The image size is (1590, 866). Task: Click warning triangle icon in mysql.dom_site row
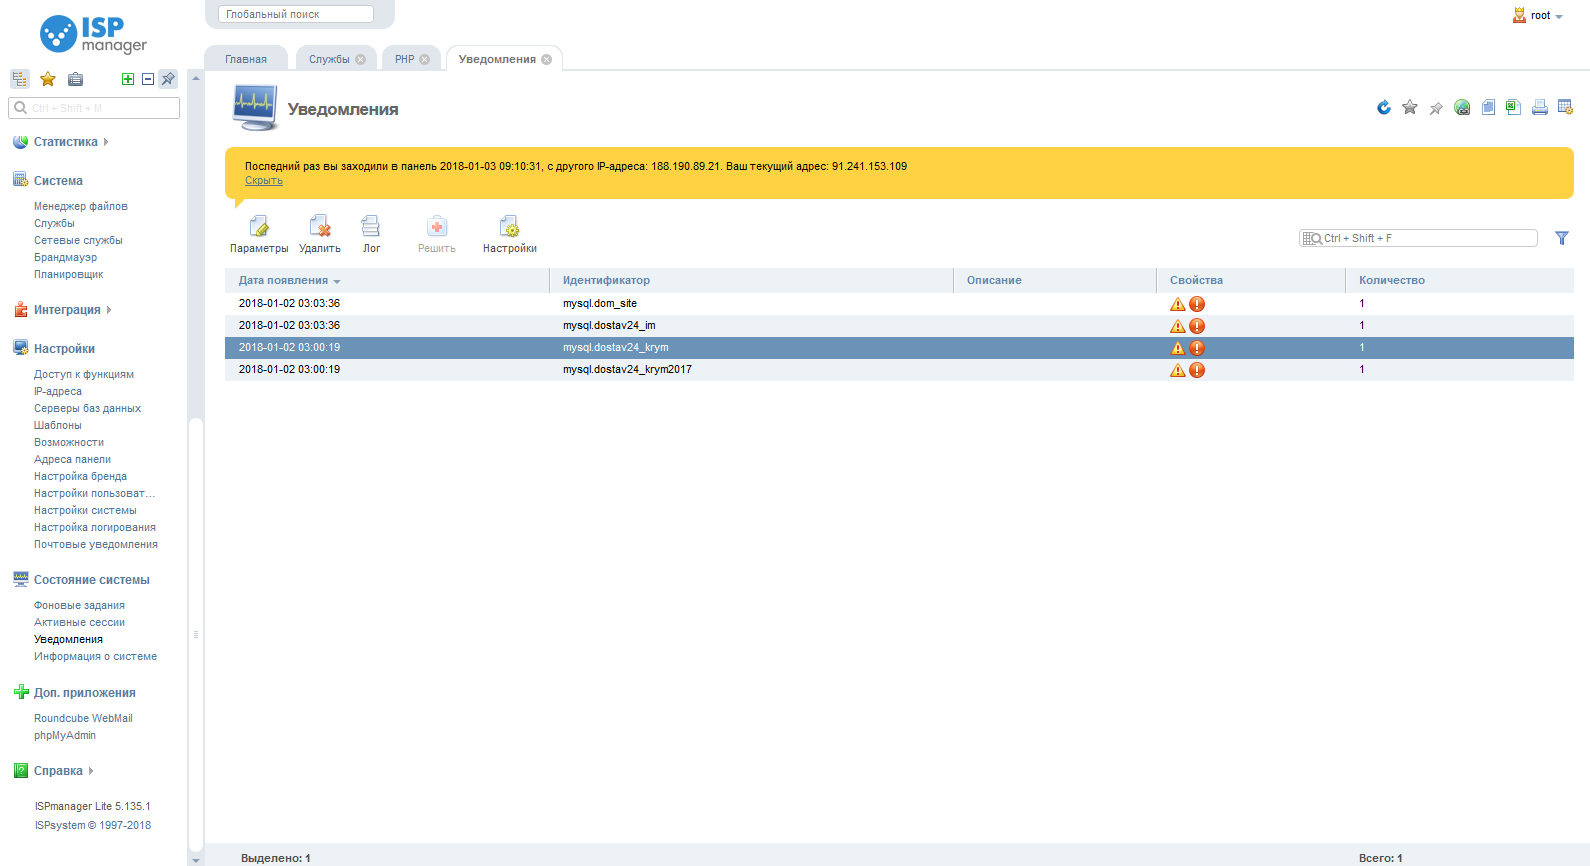(1178, 304)
